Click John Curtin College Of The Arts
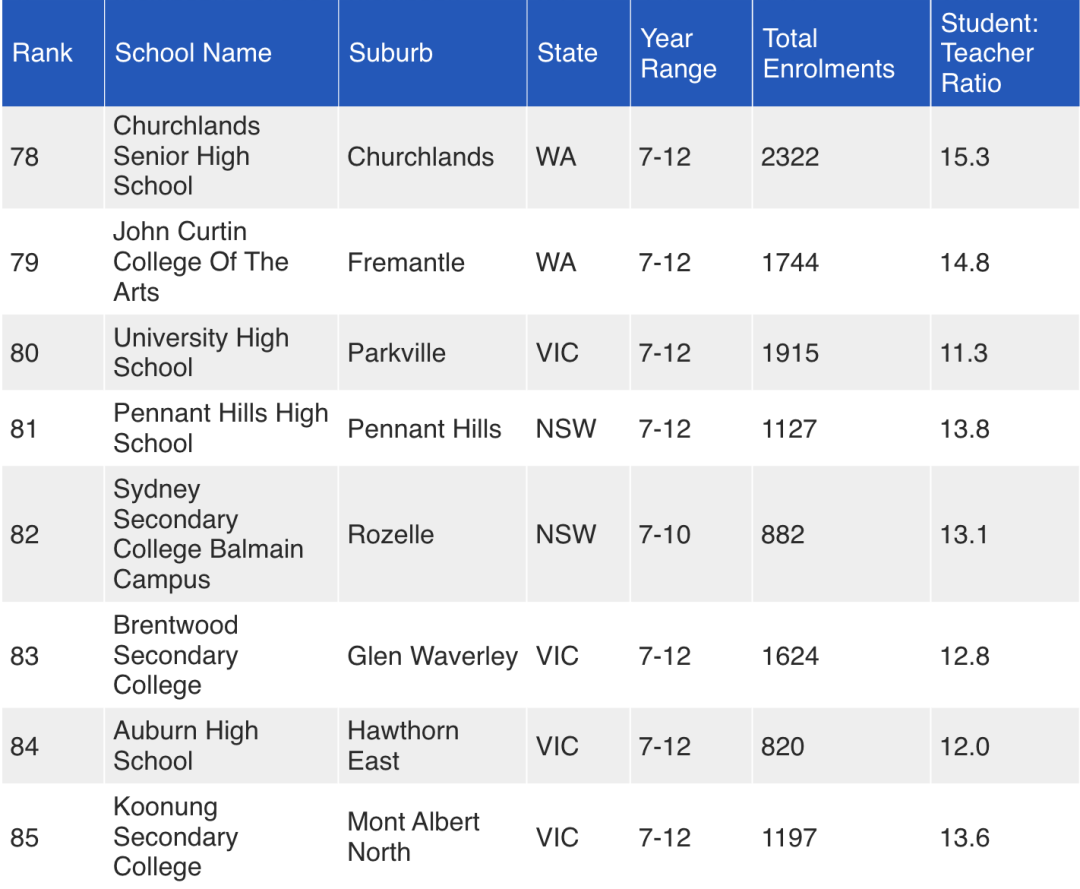Screen dimensions: 1080x889 point(200,262)
